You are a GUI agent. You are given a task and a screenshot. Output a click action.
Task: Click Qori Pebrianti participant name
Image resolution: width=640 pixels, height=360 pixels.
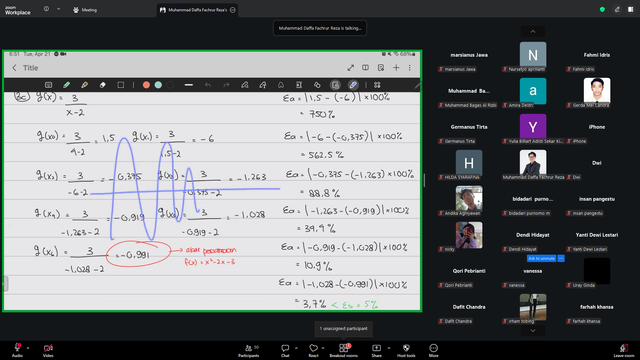469,271
